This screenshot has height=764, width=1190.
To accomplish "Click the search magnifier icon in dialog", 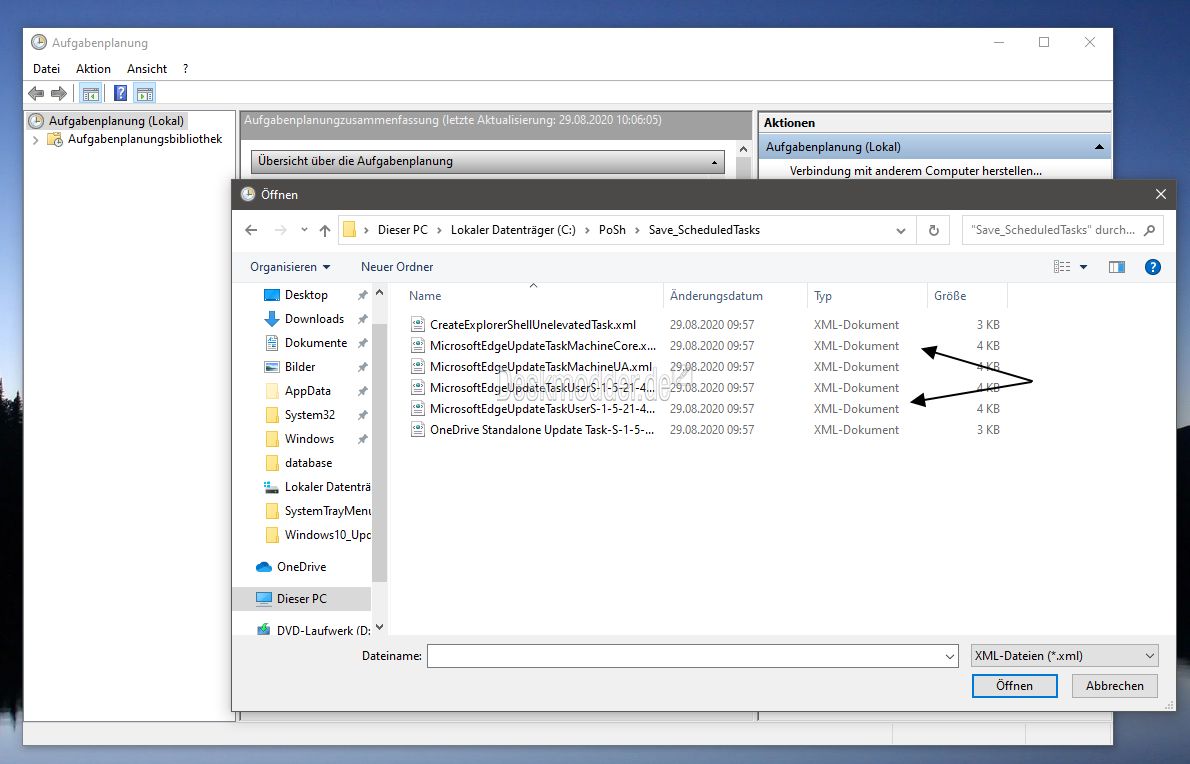I will tap(1149, 230).
